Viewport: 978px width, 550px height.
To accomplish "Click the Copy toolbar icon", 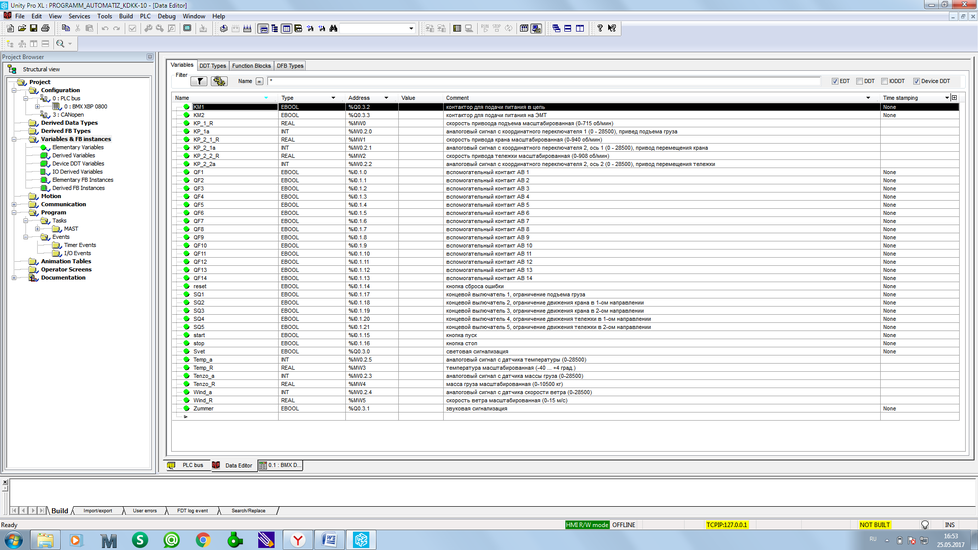I will [65, 29].
